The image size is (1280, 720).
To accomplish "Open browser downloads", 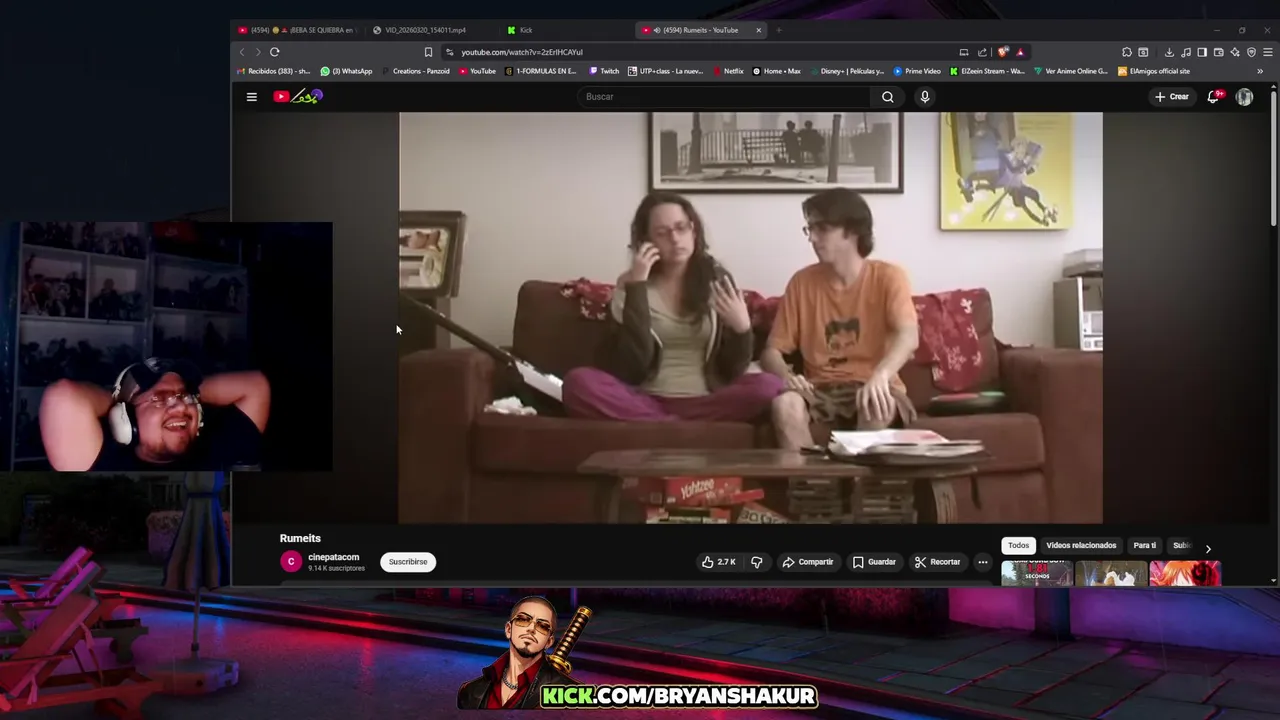I will 1169,52.
